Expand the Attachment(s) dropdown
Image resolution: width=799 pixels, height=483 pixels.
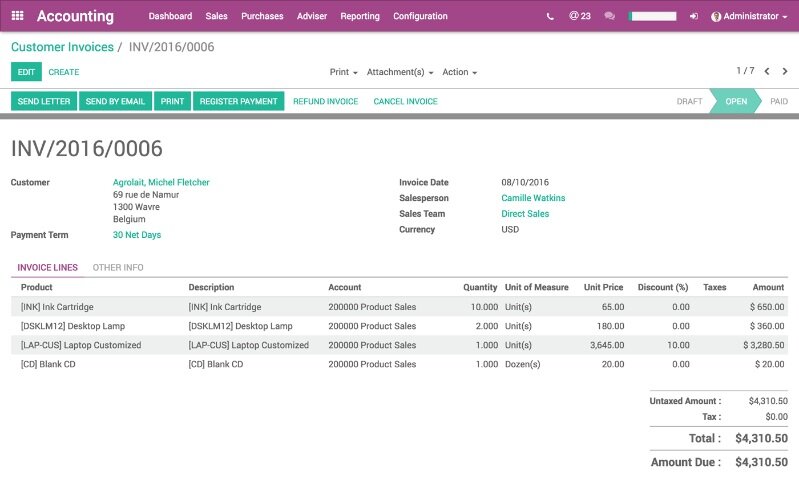399,72
